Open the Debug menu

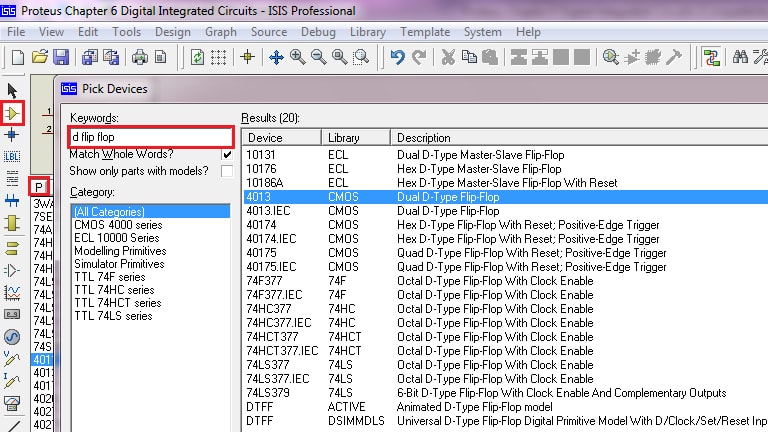pos(318,32)
